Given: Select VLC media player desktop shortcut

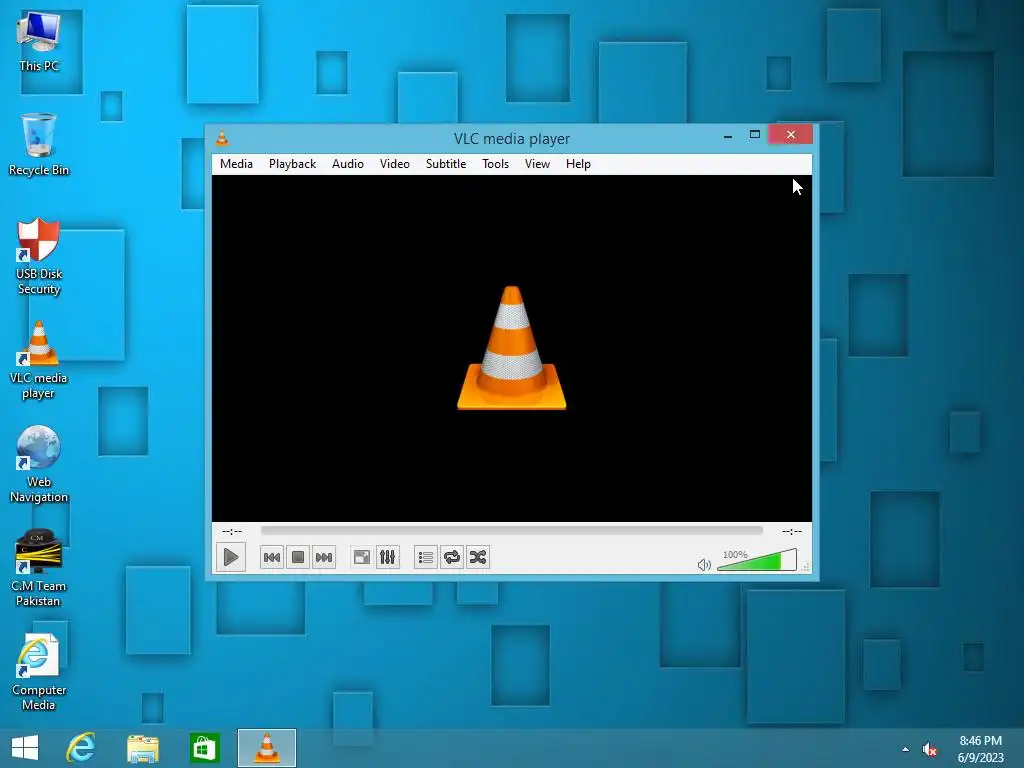Looking at the screenshot, I should pos(39,360).
